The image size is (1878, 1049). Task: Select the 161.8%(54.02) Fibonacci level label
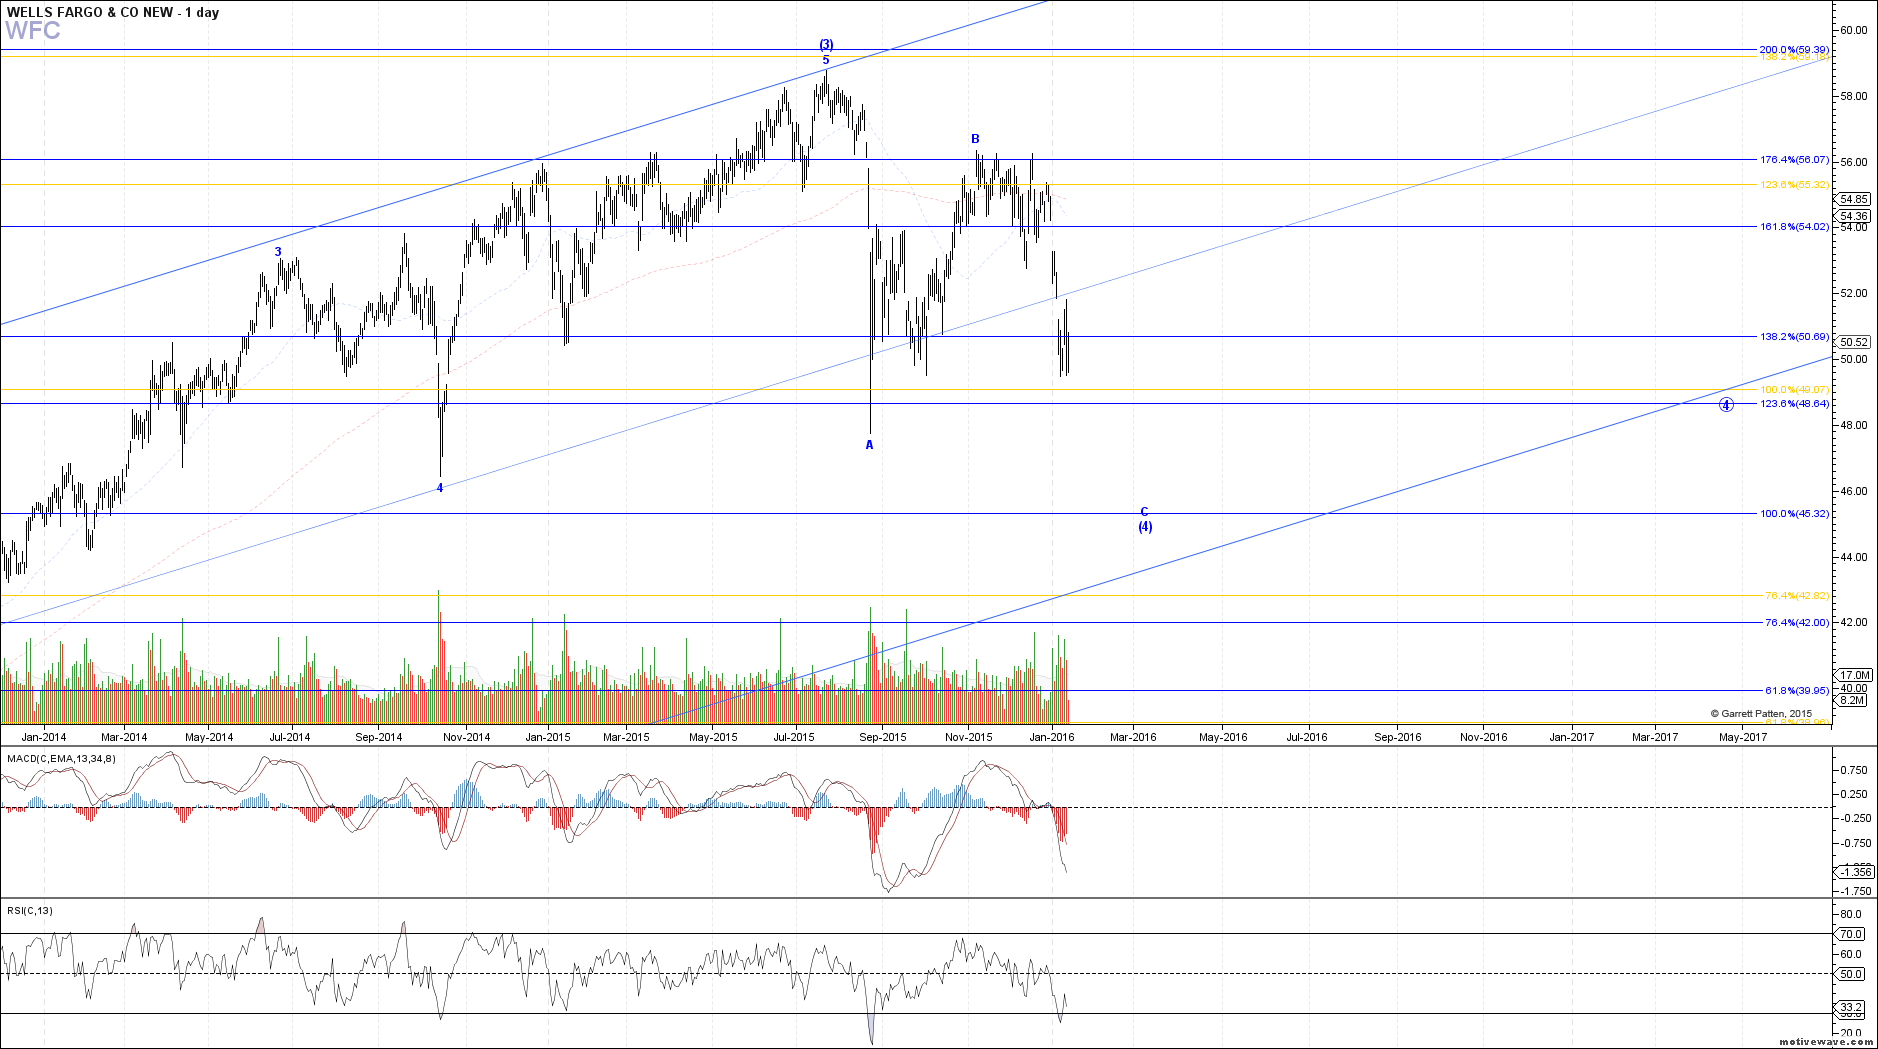point(1794,227)
